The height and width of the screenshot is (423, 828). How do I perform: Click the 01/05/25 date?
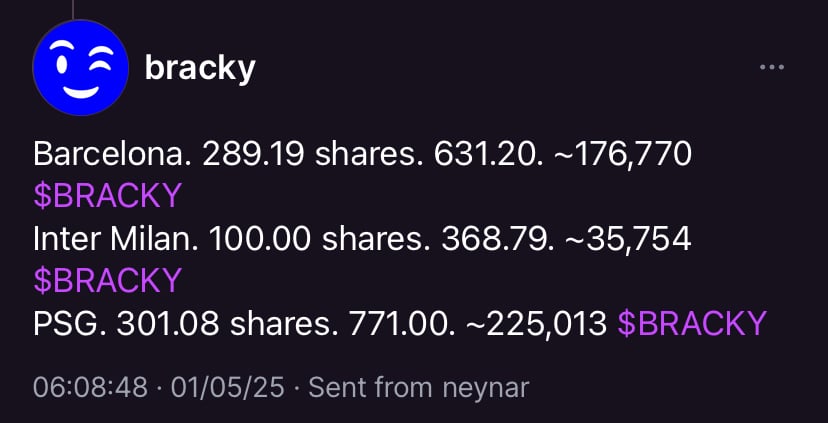pyautogui.click(x=228, y=388)
